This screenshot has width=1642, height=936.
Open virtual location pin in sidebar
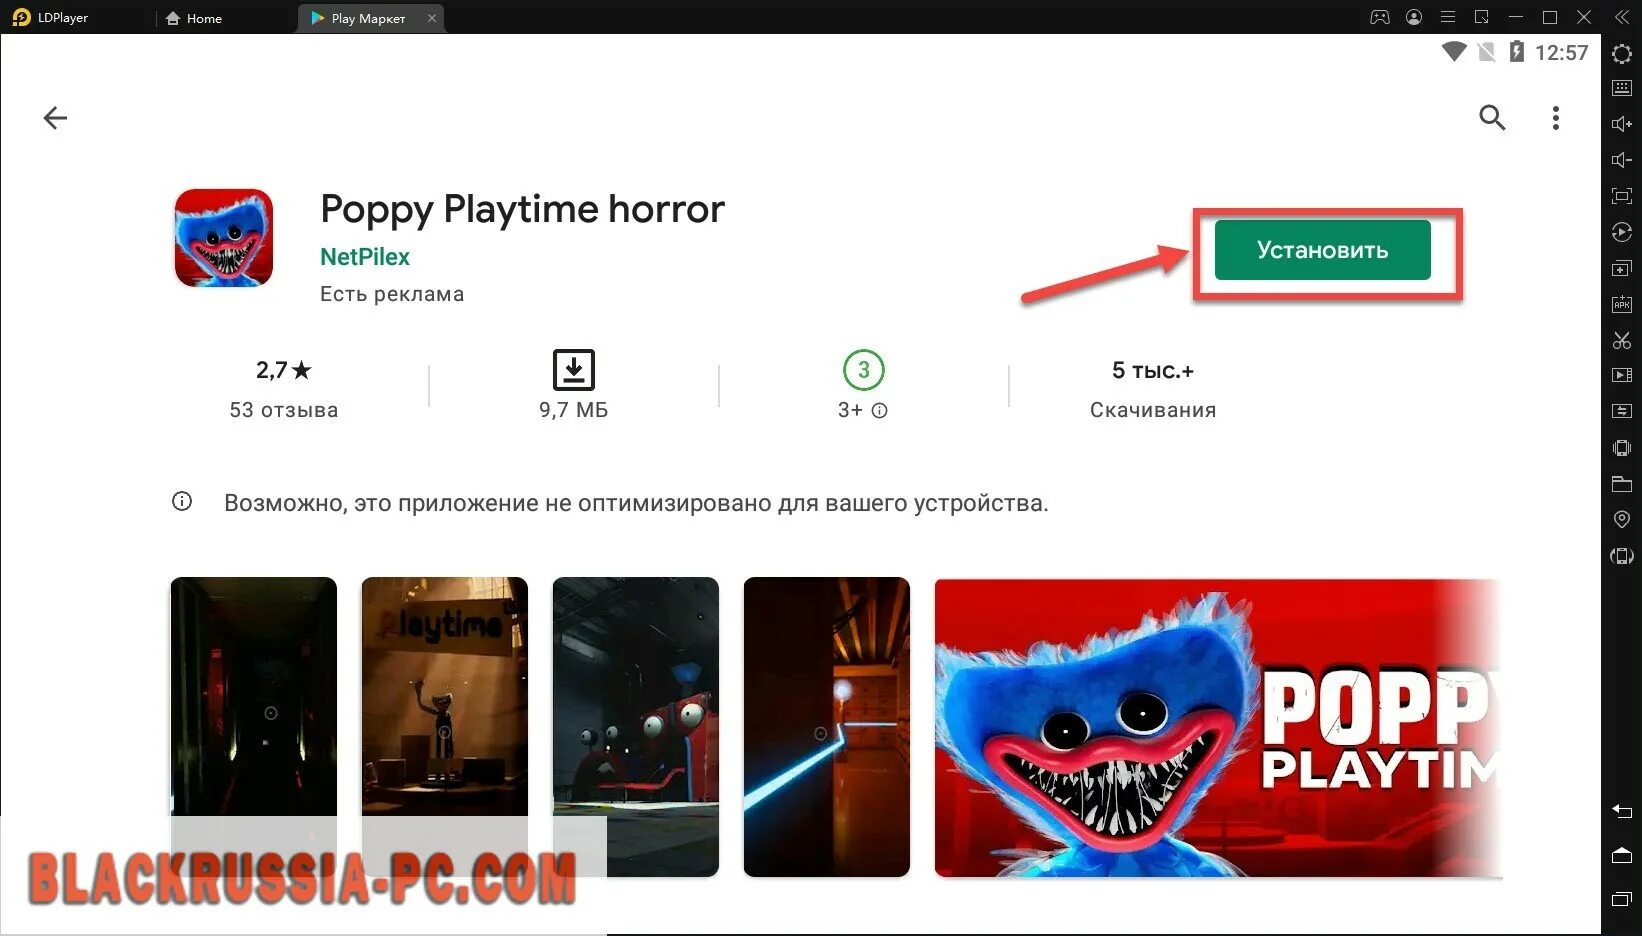(1622, 520)
